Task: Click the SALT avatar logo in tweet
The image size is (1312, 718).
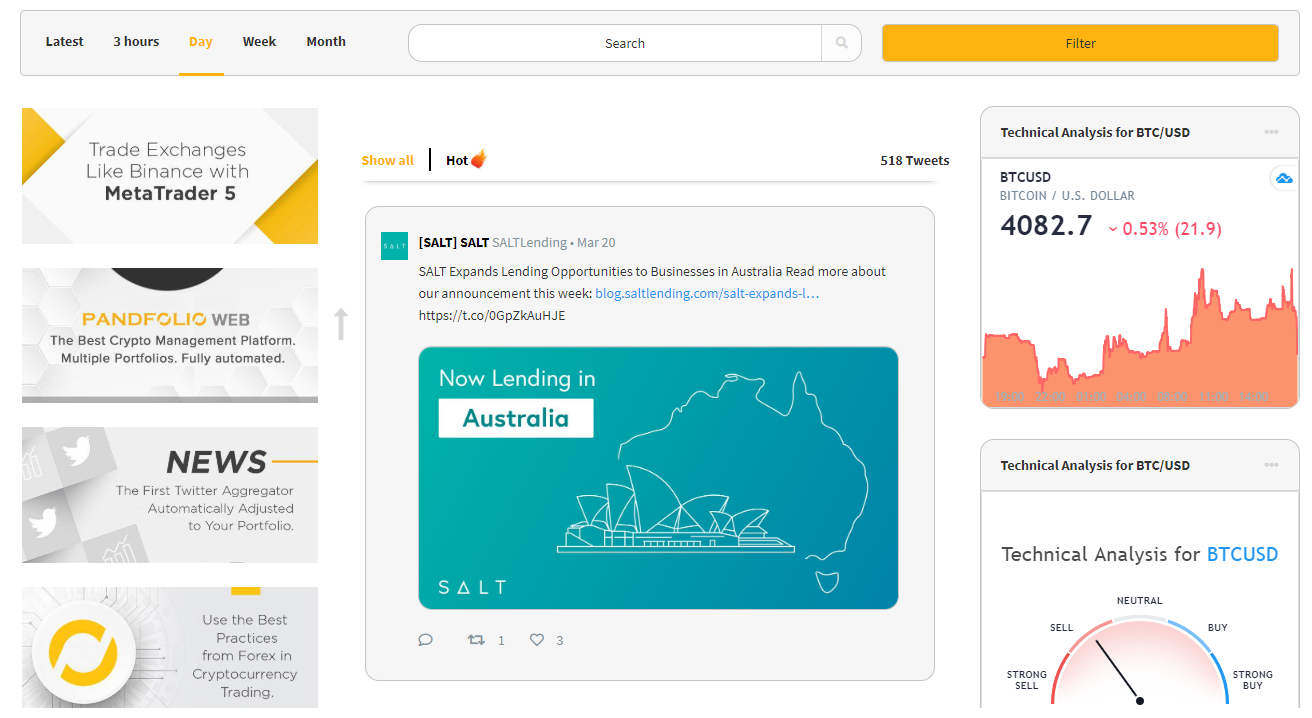Action: tap(394, 246)
